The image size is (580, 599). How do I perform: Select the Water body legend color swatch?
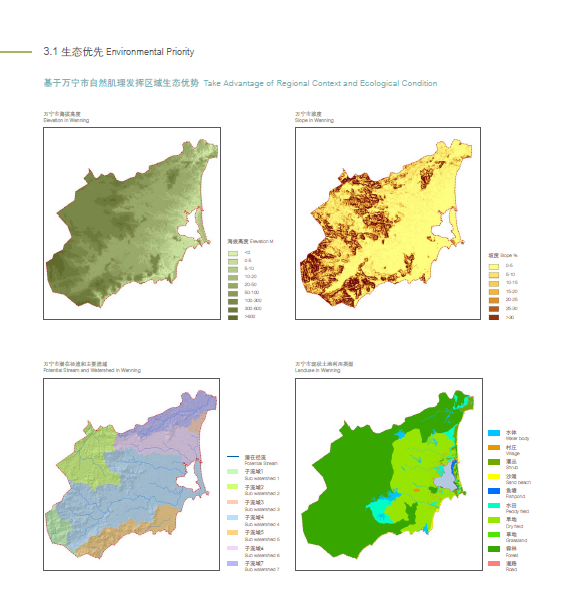494,433
